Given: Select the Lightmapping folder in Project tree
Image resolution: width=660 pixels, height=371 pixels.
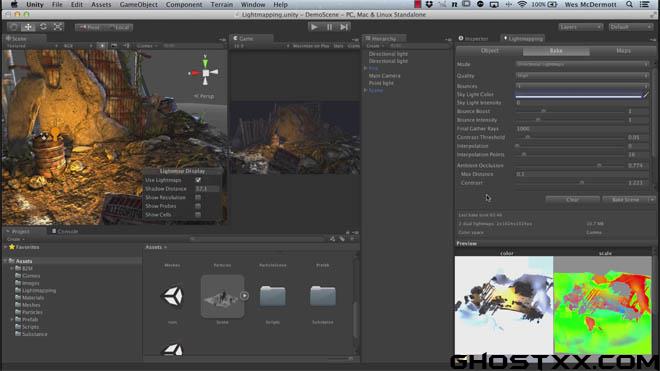Looking at the screenshot, I should tap(35, 291).
